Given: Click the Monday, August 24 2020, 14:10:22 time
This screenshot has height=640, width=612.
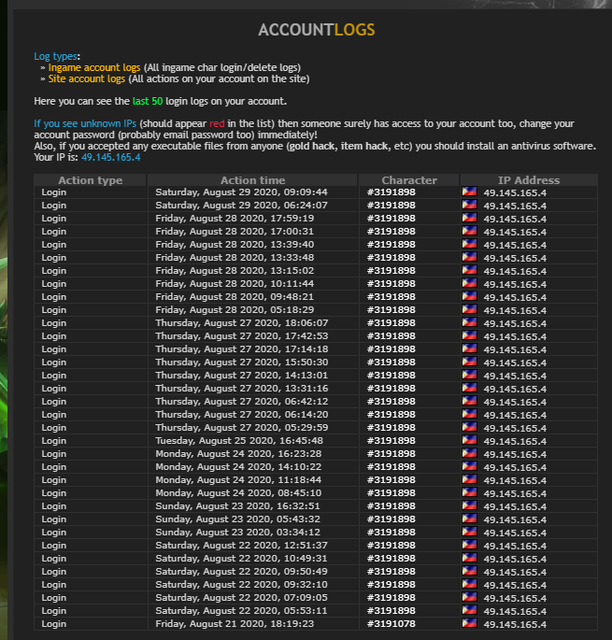Looking at the screenshot, I should [238, 467].
